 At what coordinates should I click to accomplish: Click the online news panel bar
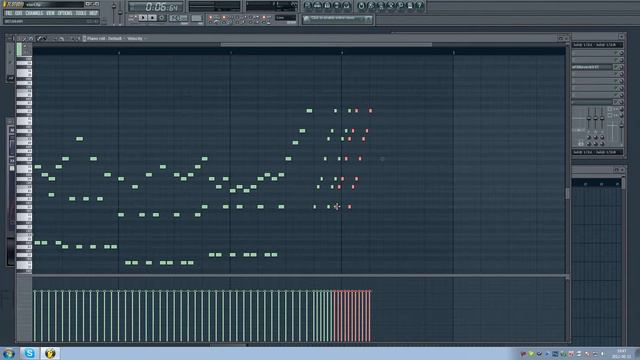point(338,19)
